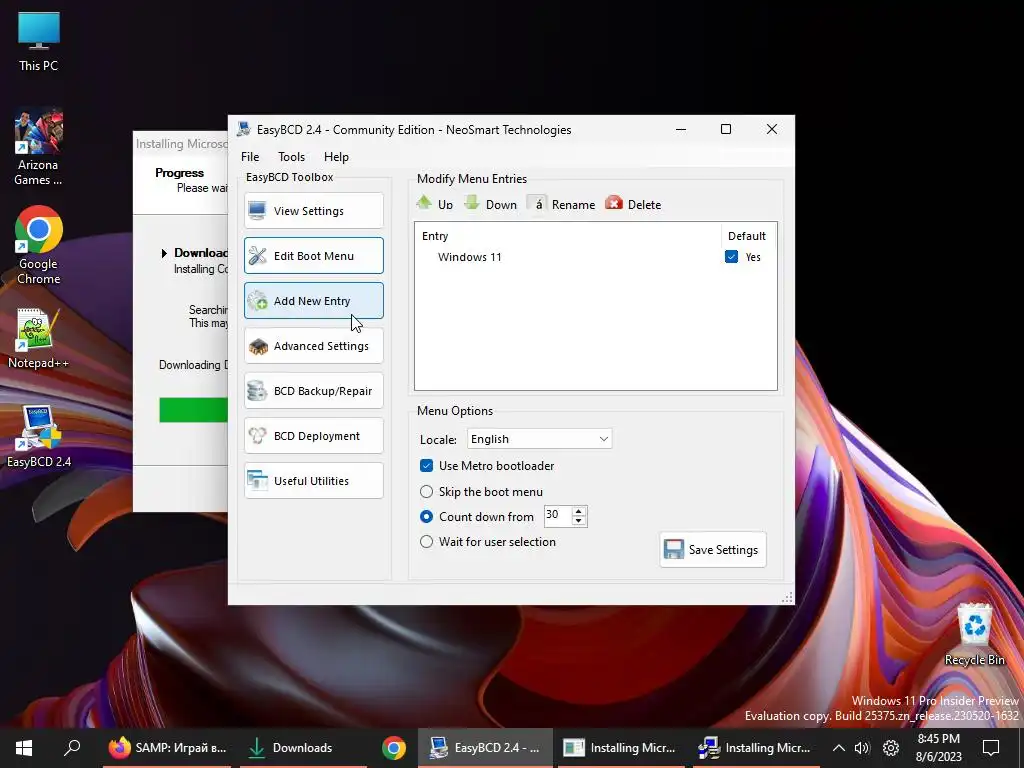Click the Save Settings button
This screenshot has height=768, width=1024.
712,549
